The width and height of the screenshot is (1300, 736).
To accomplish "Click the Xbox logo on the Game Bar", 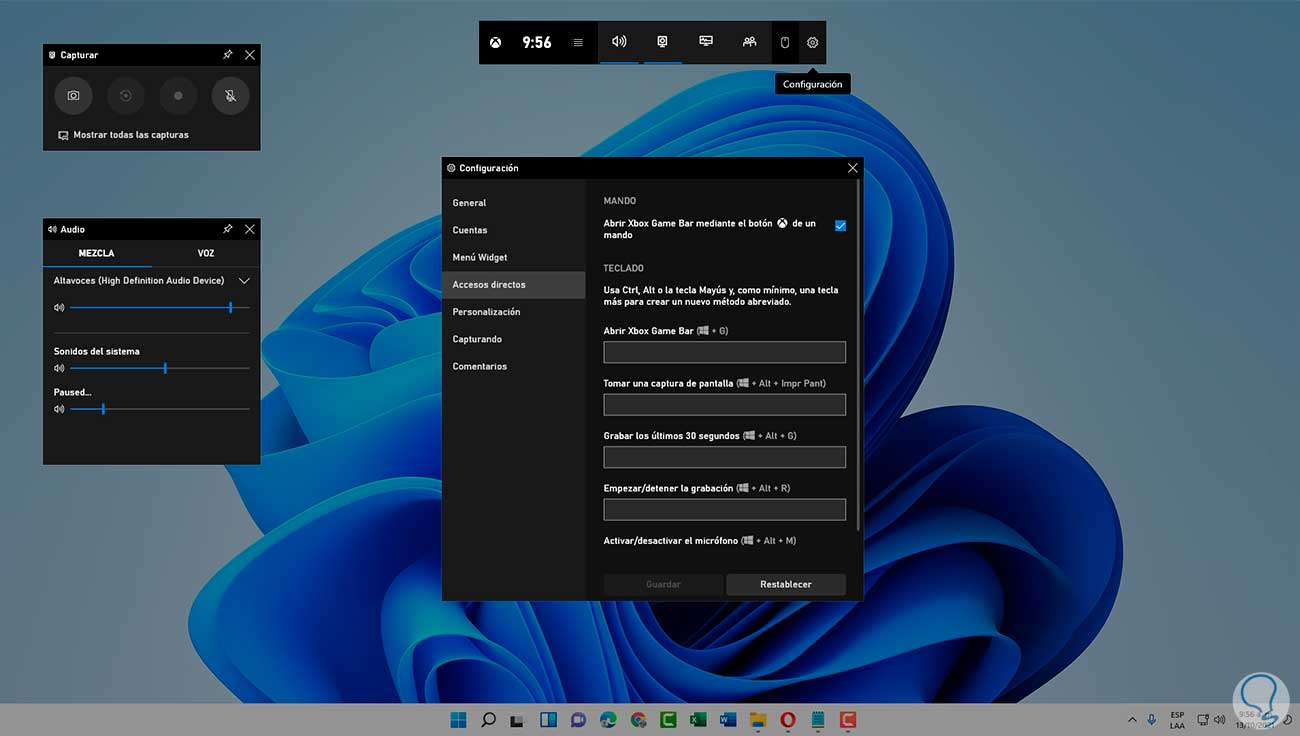I will coord(496,42).
